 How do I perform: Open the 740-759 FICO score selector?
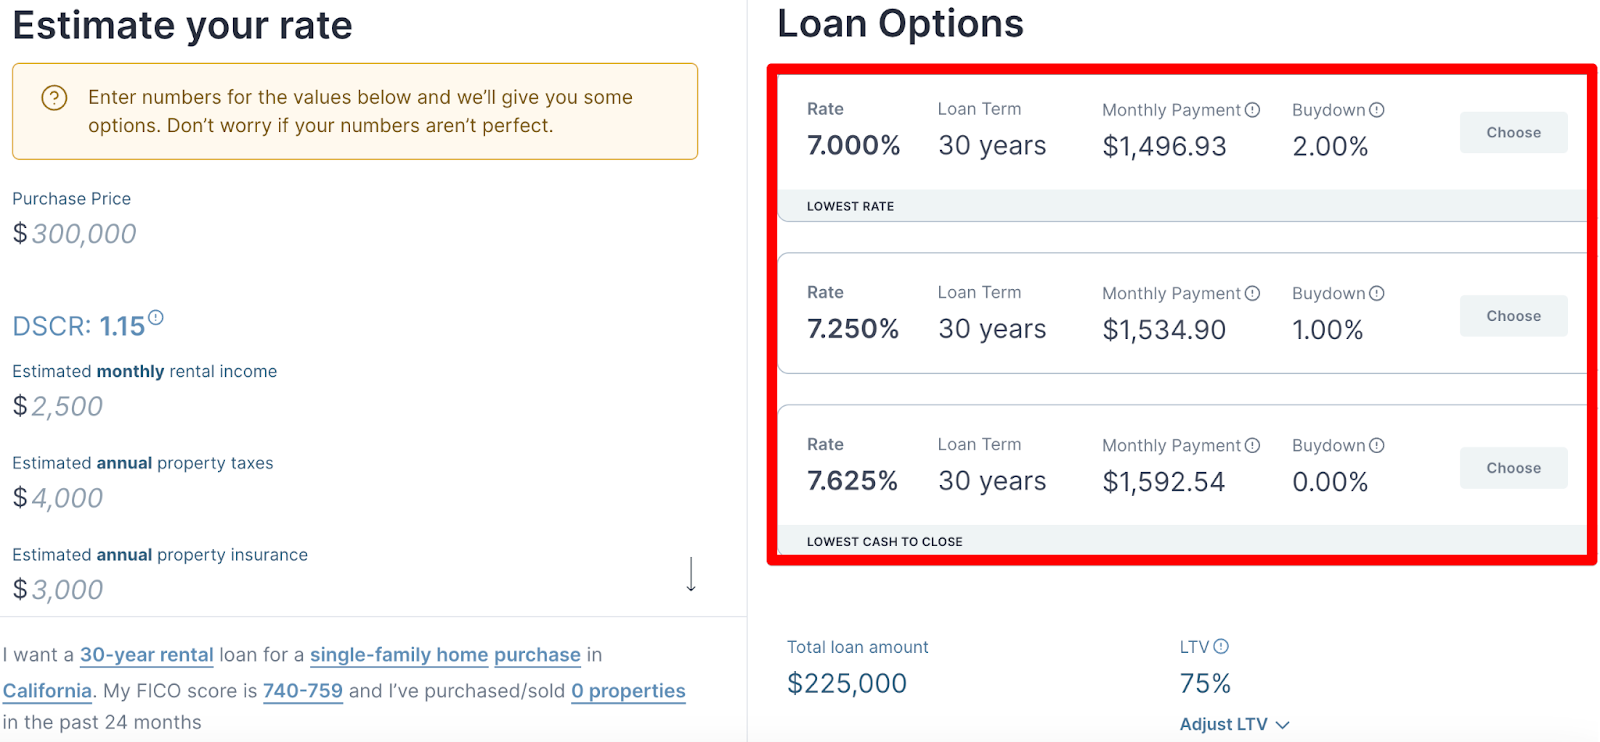coord(303,690)
